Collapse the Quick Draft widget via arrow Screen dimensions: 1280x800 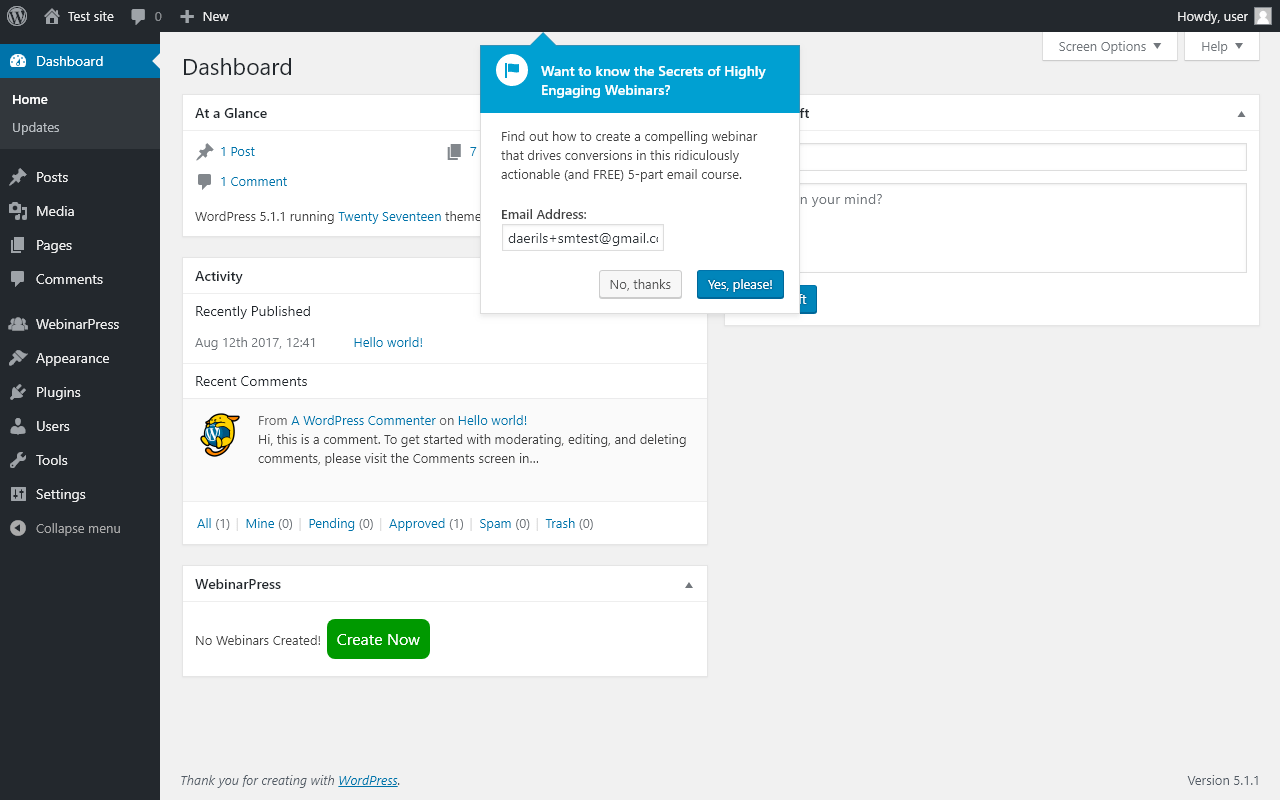tap(1242, 114)
